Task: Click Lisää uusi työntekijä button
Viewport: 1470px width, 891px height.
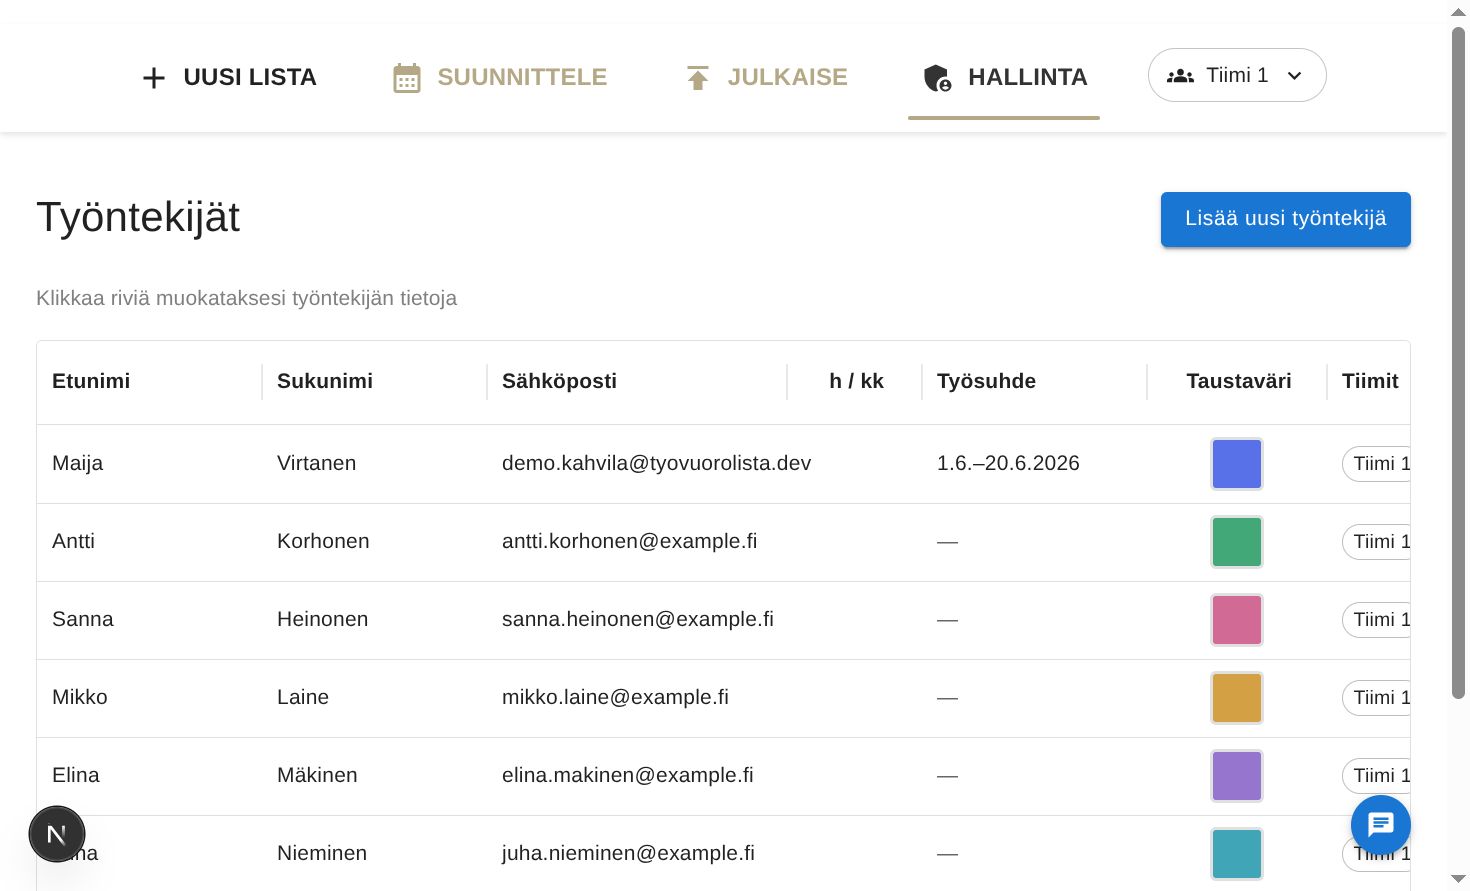Action: point(1286,219)
